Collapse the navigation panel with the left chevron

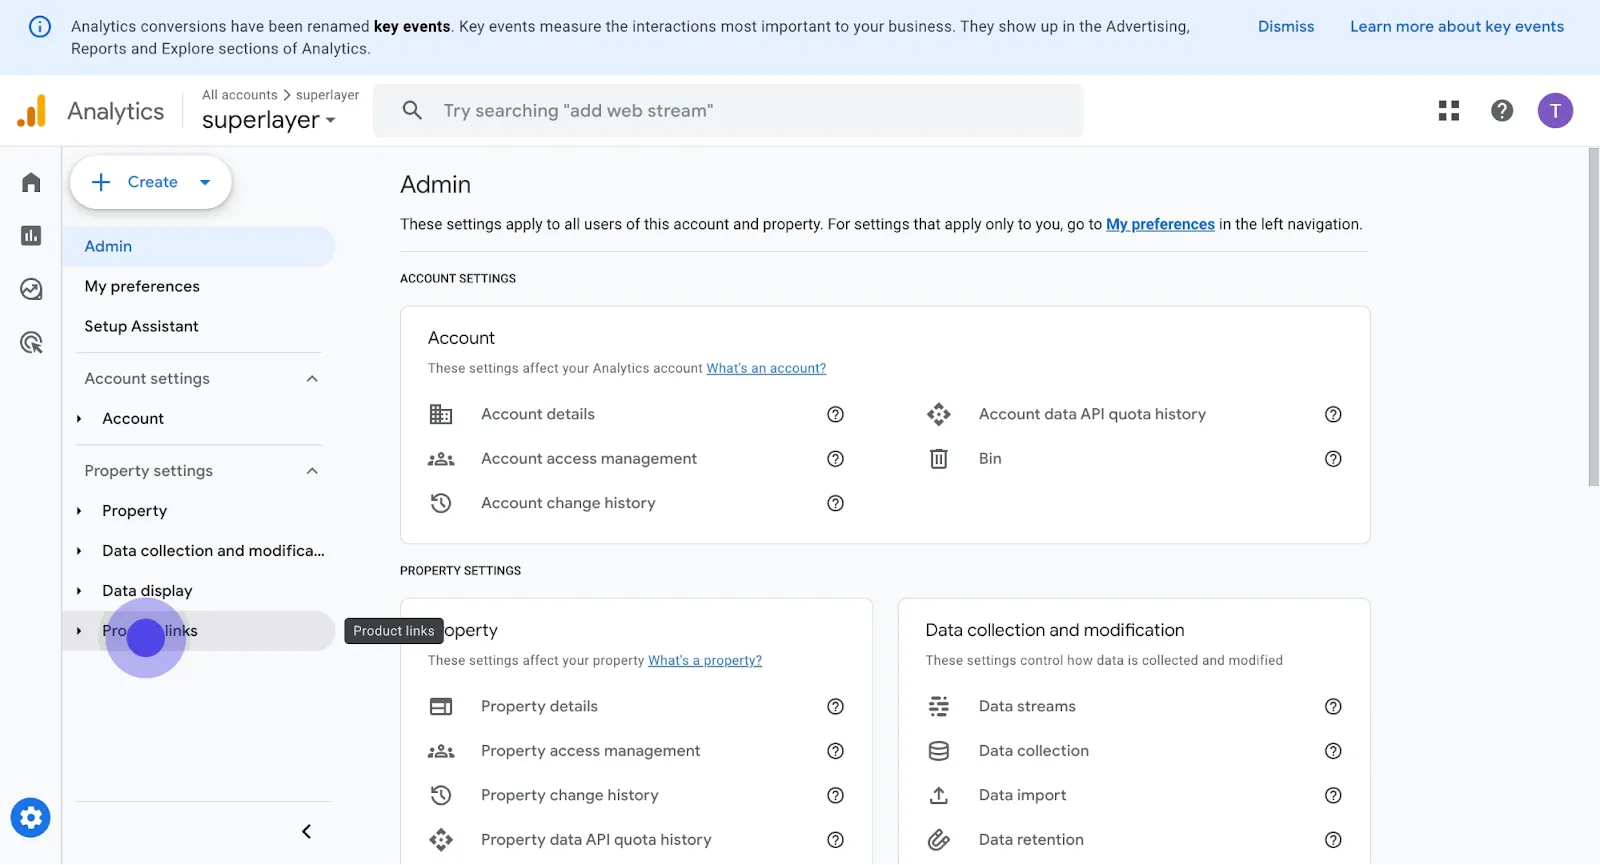point(306,832)
